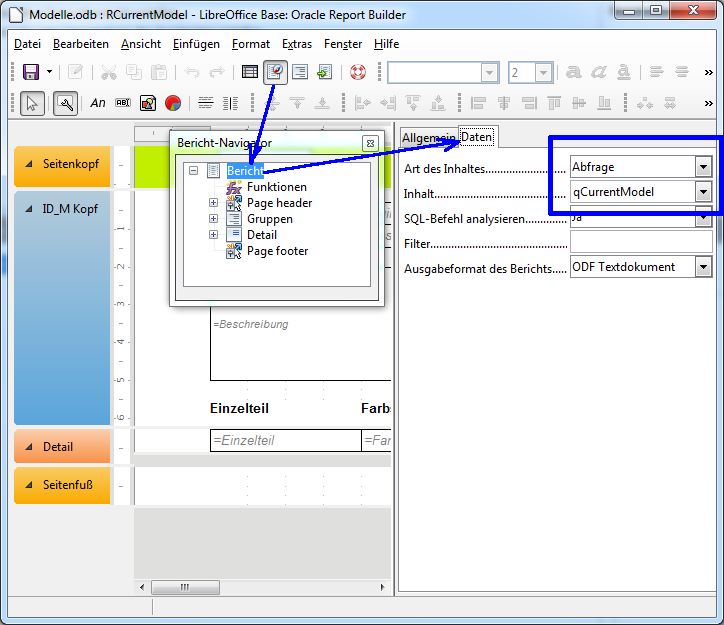This screenshot has height=625, width=724.
Task: Insert a Text Box field icon
Action: point(123,103)
